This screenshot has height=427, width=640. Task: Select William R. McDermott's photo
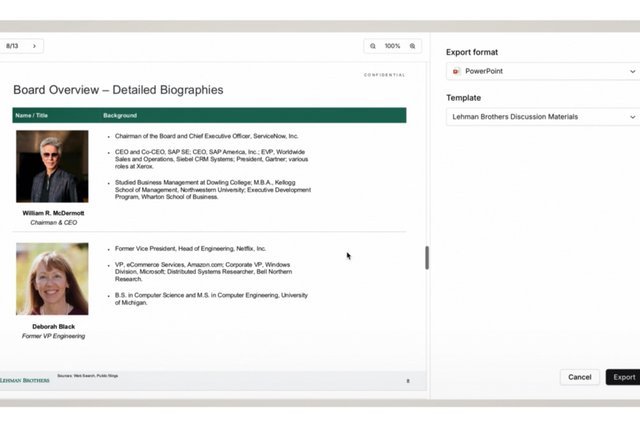(x=52, y=166)
